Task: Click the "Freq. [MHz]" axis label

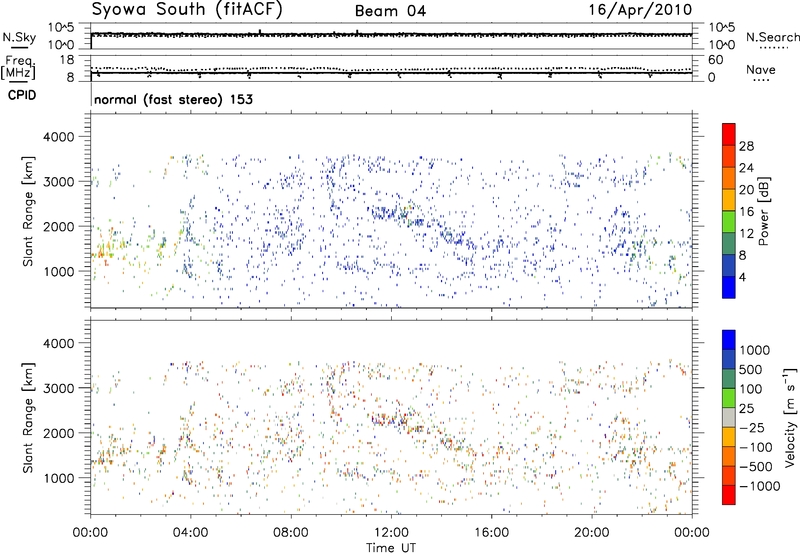Action: pyautogui.click(x=18, y=68)
